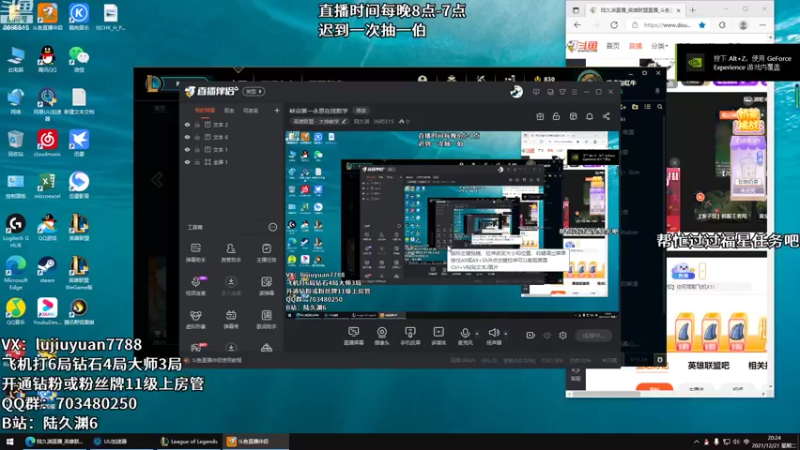Open streaming settings gear icon

click(563, 335)
